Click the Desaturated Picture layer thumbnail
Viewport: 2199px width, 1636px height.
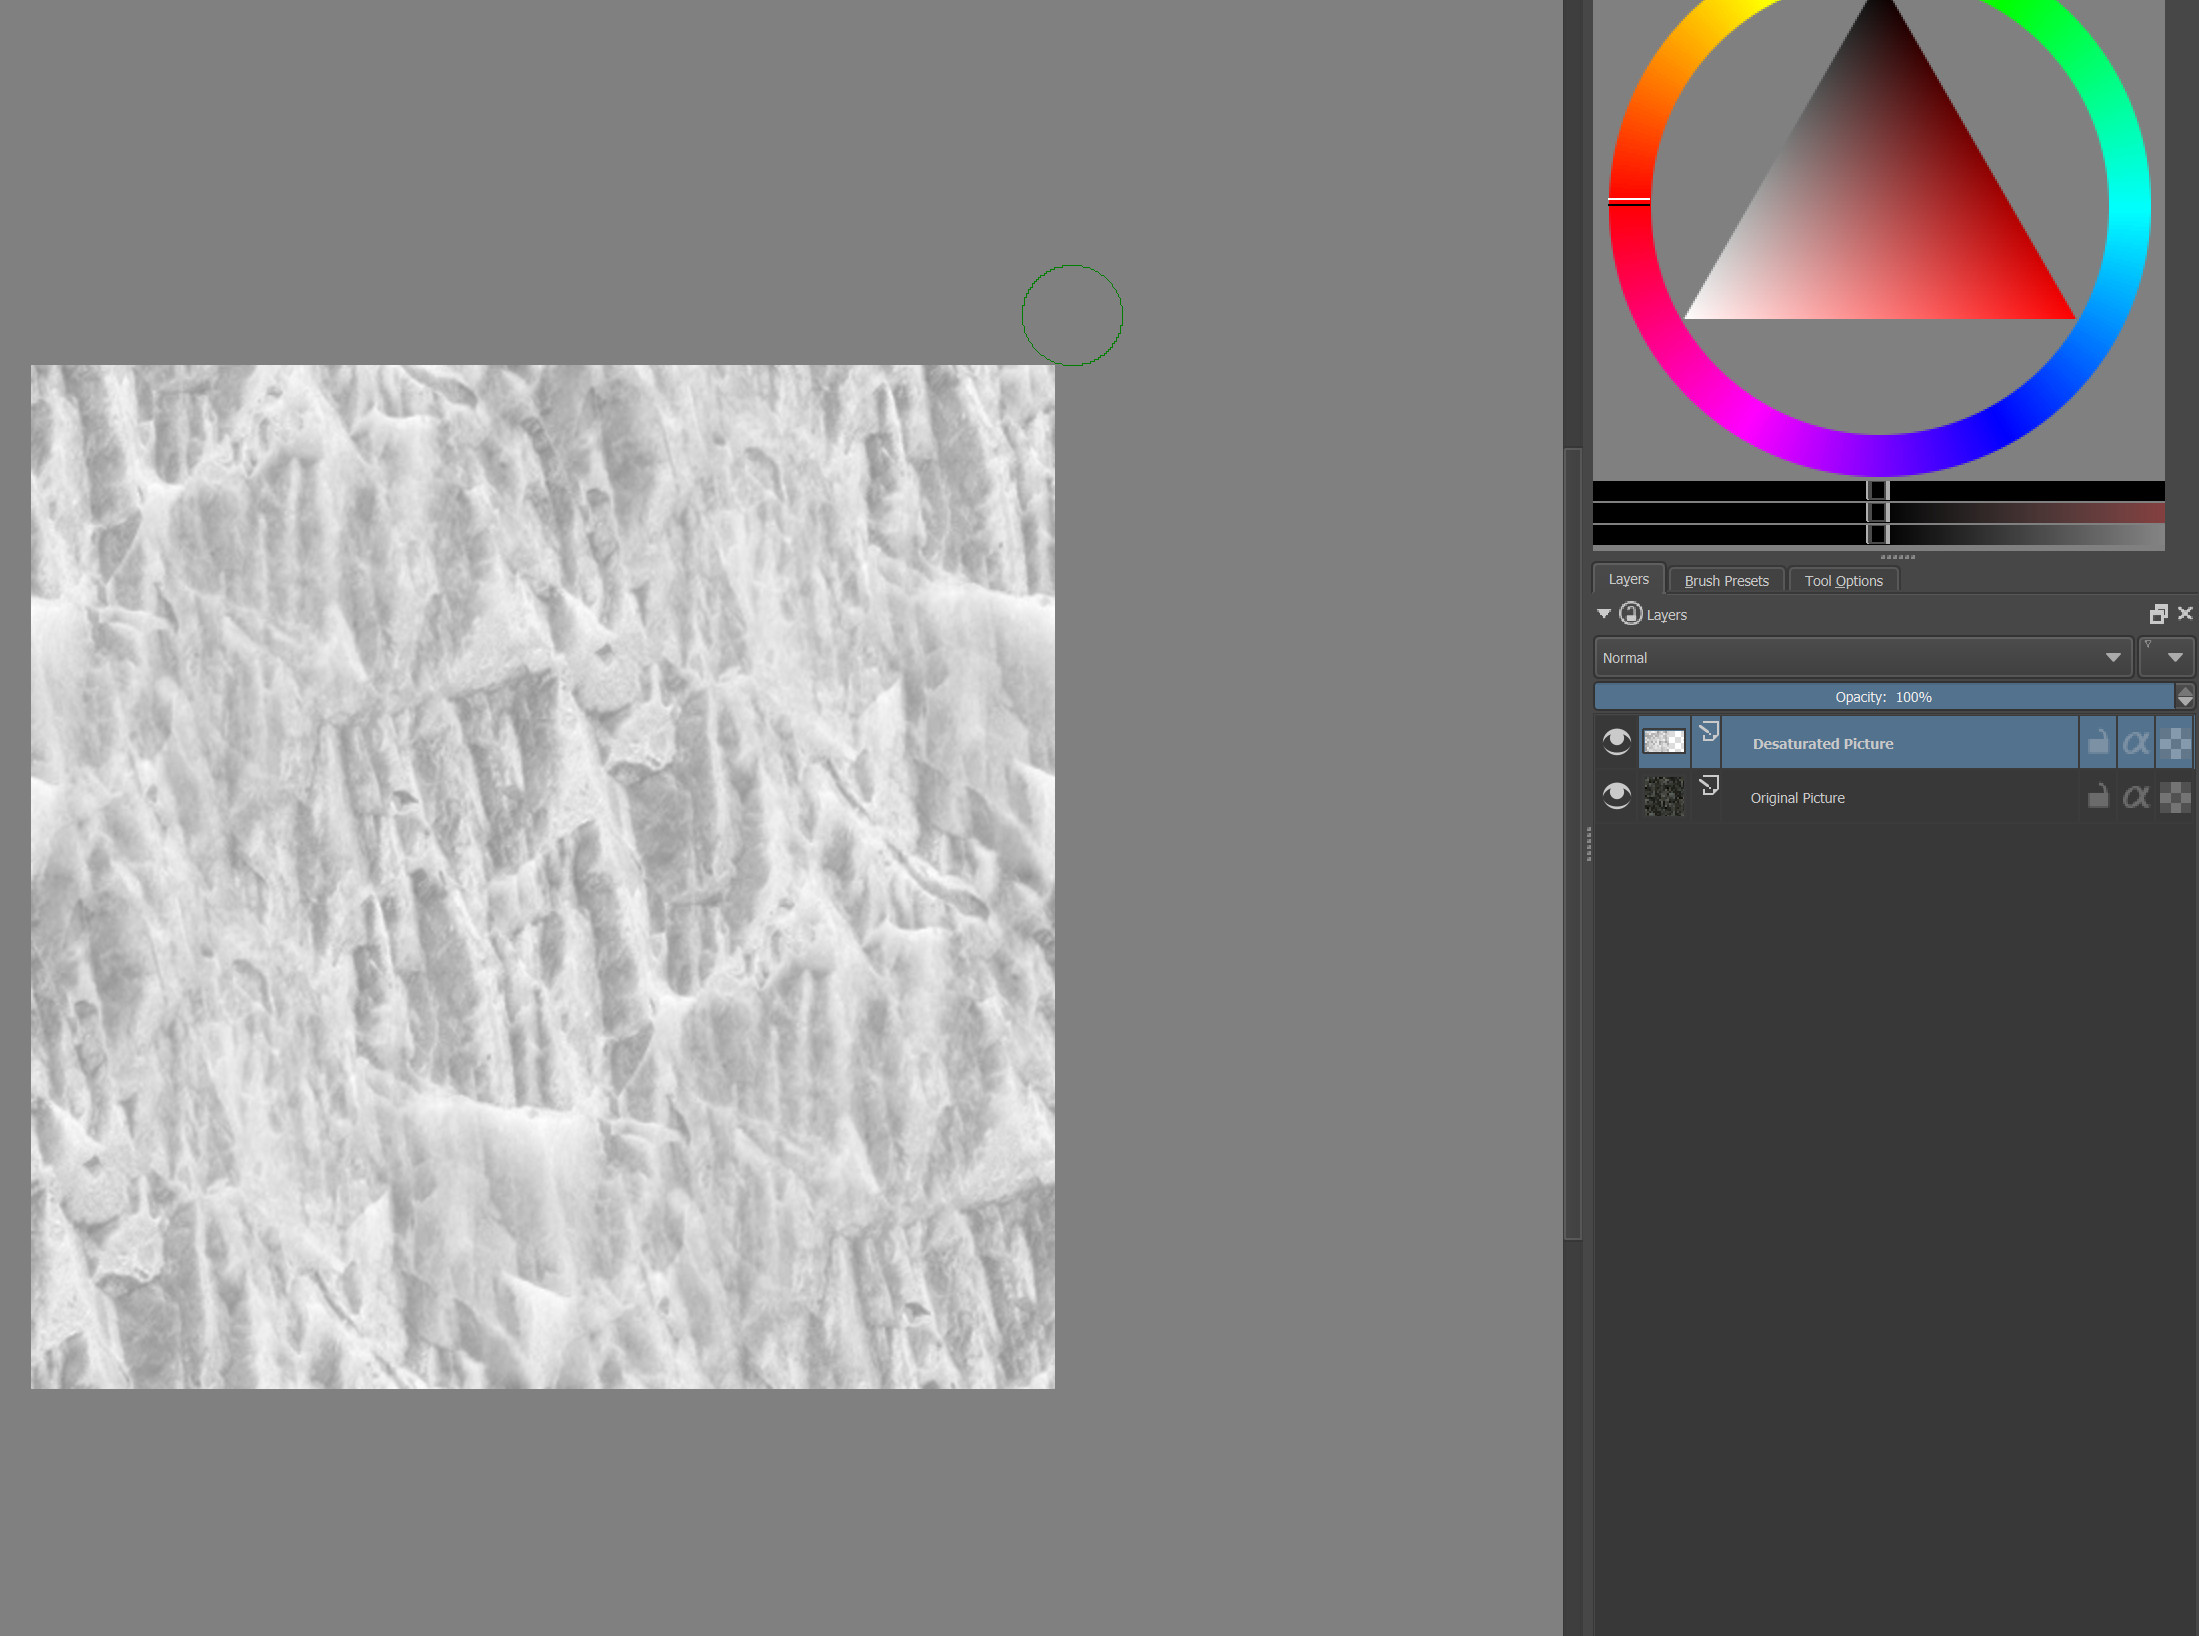(x=1664, y=742)
